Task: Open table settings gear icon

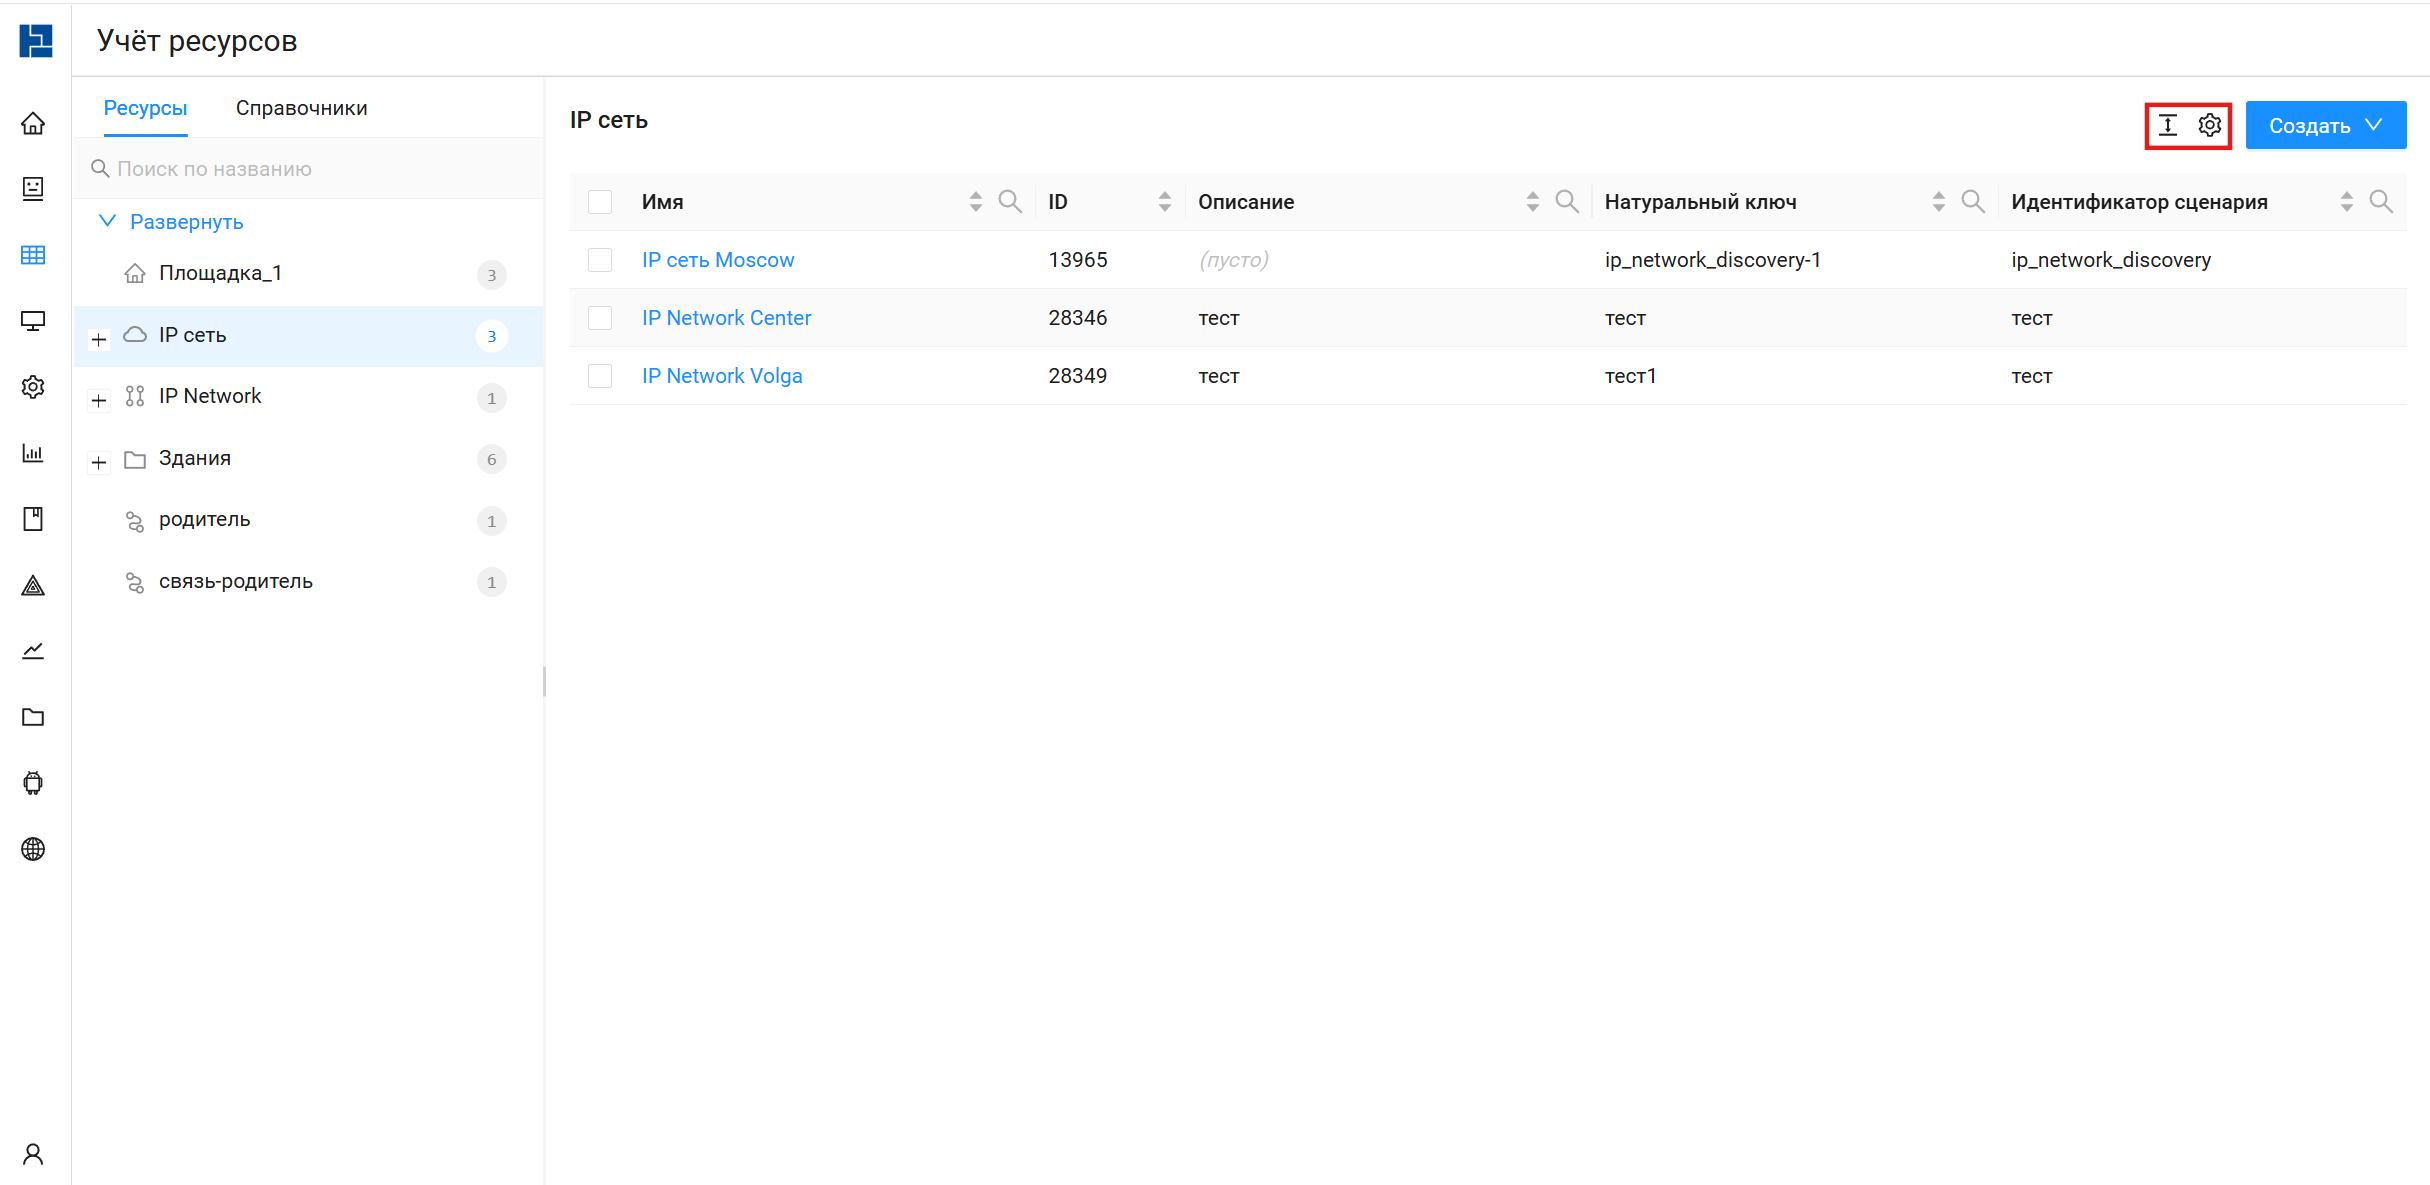Action: (x=2210, y=125)
